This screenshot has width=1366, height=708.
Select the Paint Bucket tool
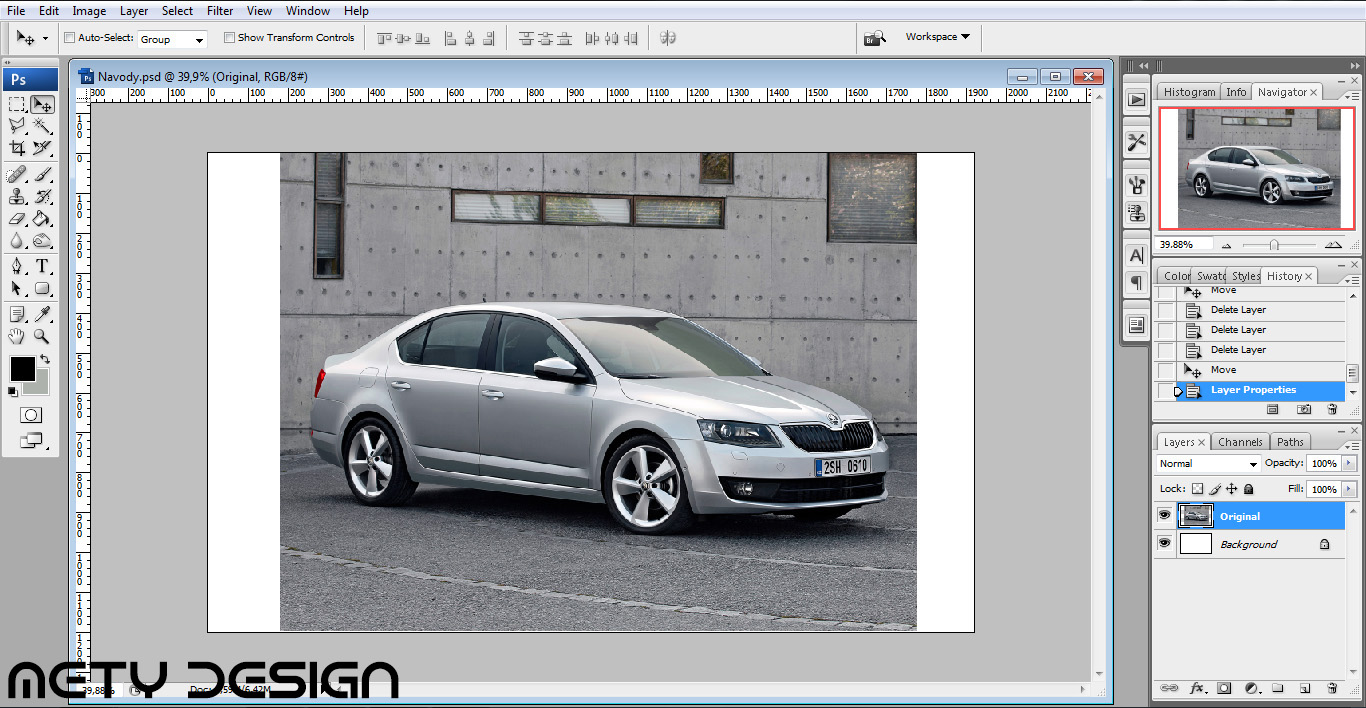[42, 219]
